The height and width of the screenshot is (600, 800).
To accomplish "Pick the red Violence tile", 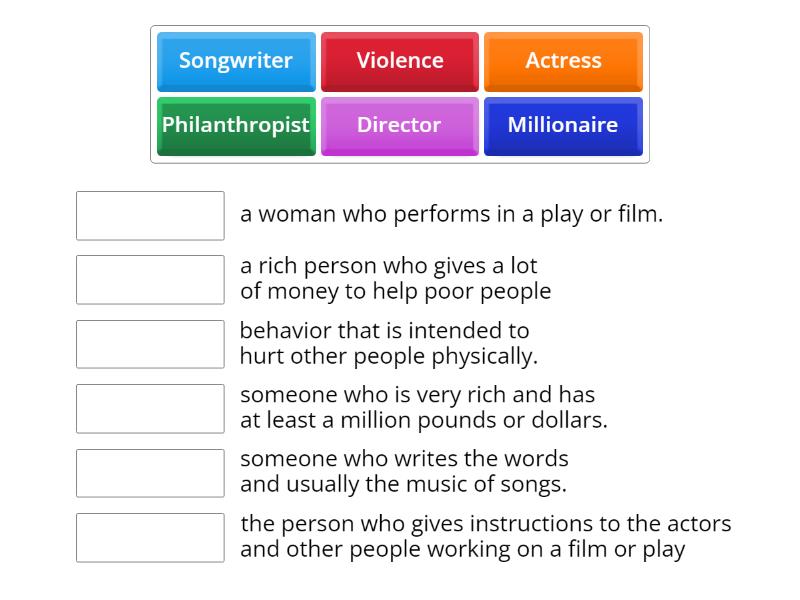I will pos(399,62).
